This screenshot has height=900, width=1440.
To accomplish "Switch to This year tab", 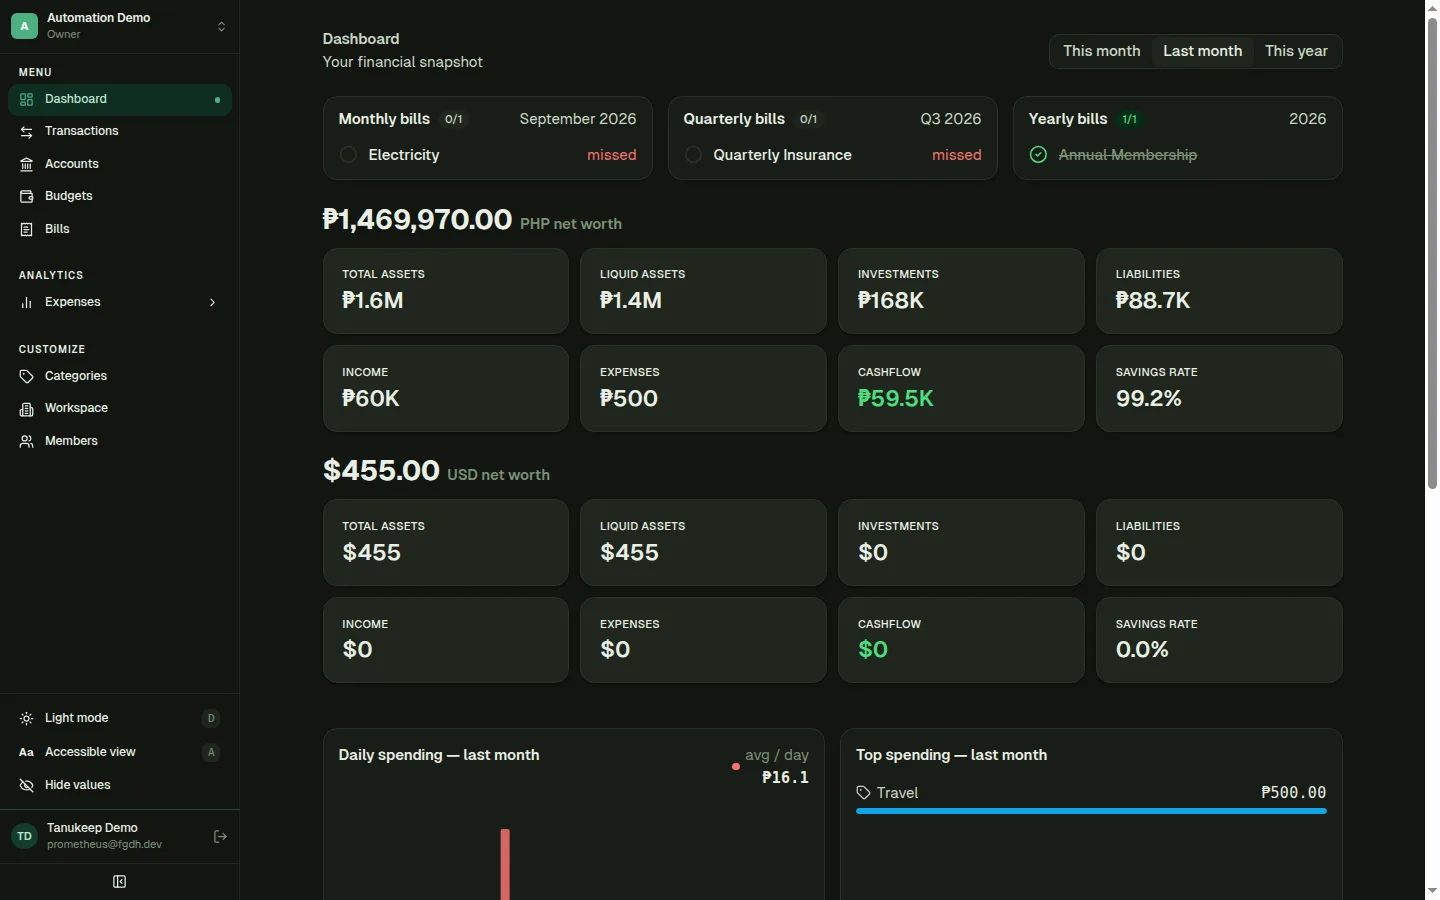I will (1296, 51).
